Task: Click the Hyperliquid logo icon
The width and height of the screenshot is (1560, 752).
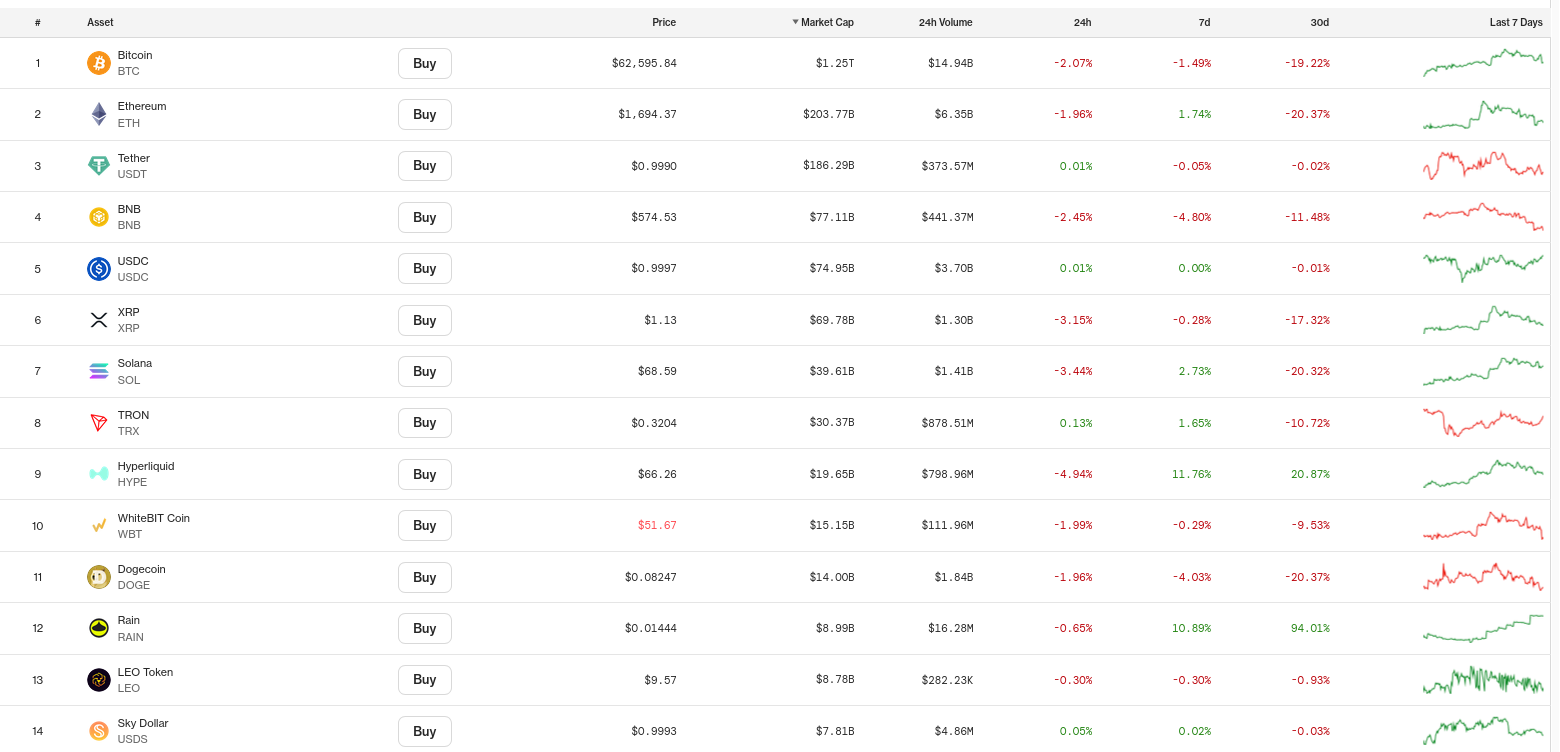Action: tap(99, 474)
